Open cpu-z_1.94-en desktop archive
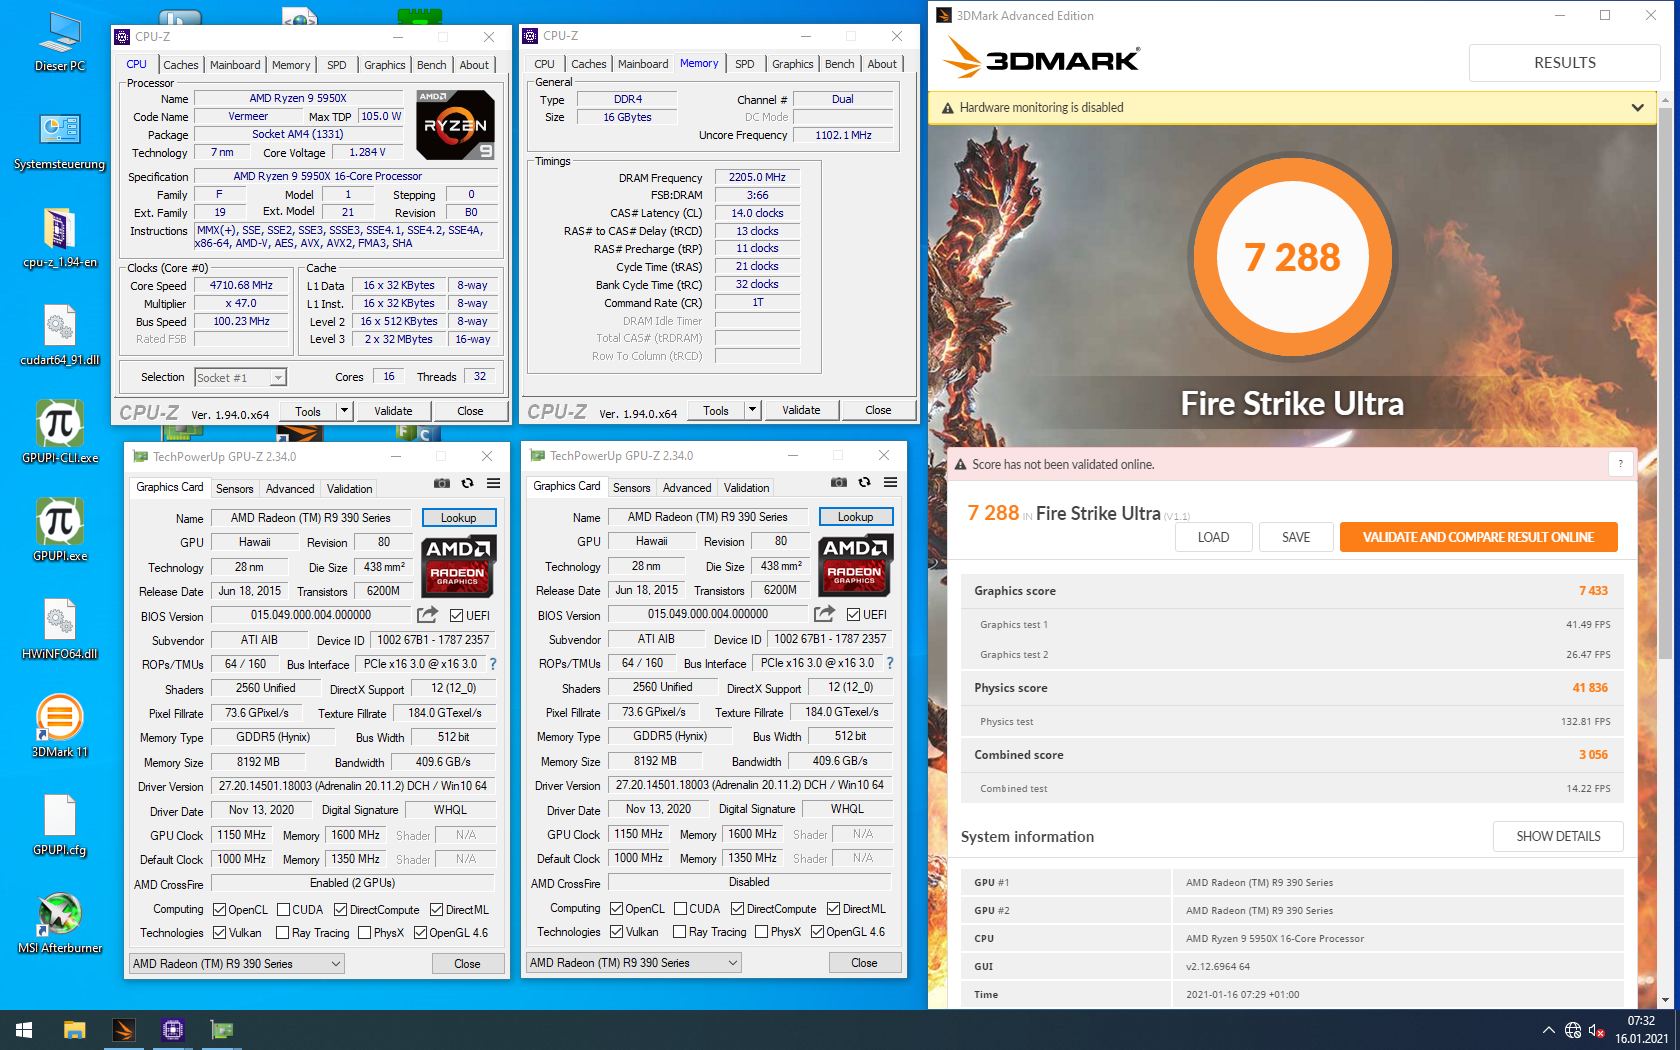 tap(60, 238)
